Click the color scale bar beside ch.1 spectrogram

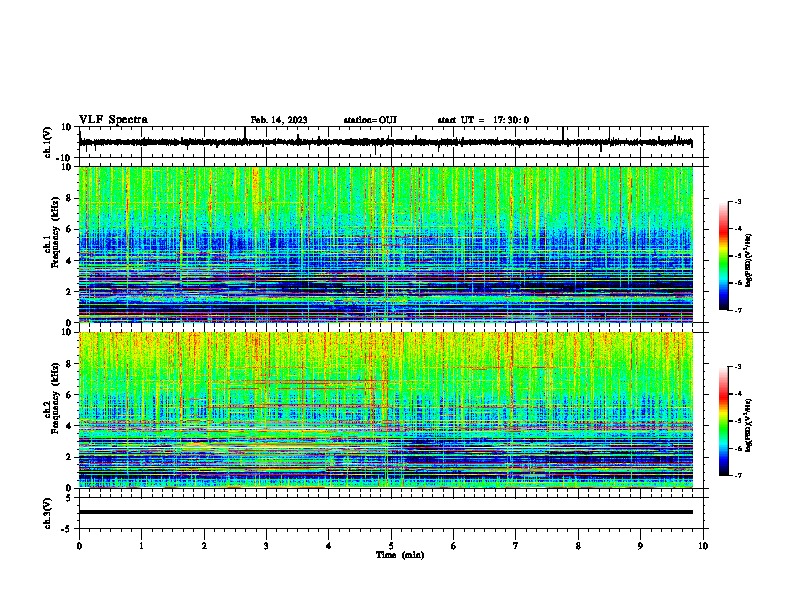[x=724, y=255]
